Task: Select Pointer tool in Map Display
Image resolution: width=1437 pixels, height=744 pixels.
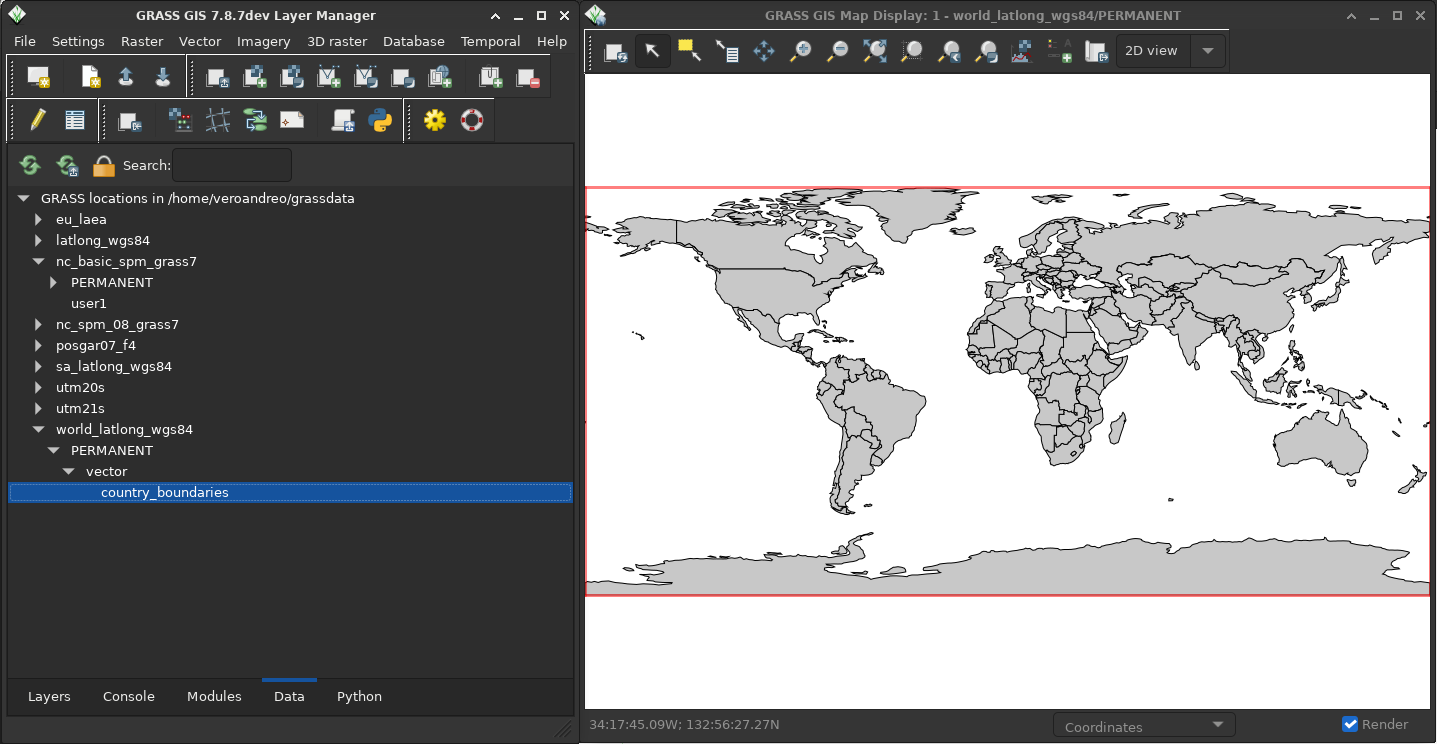Action: coord(653,51)
